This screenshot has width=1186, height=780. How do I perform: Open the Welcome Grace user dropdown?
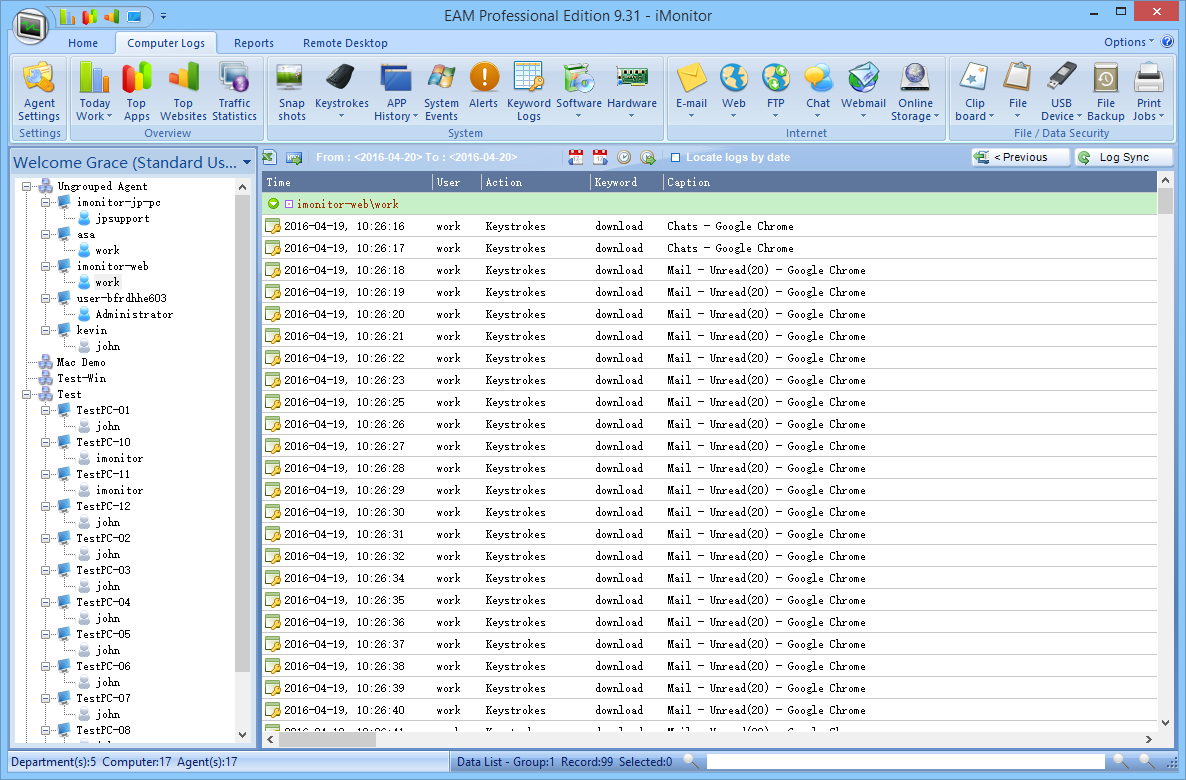(x=247, y=162)
